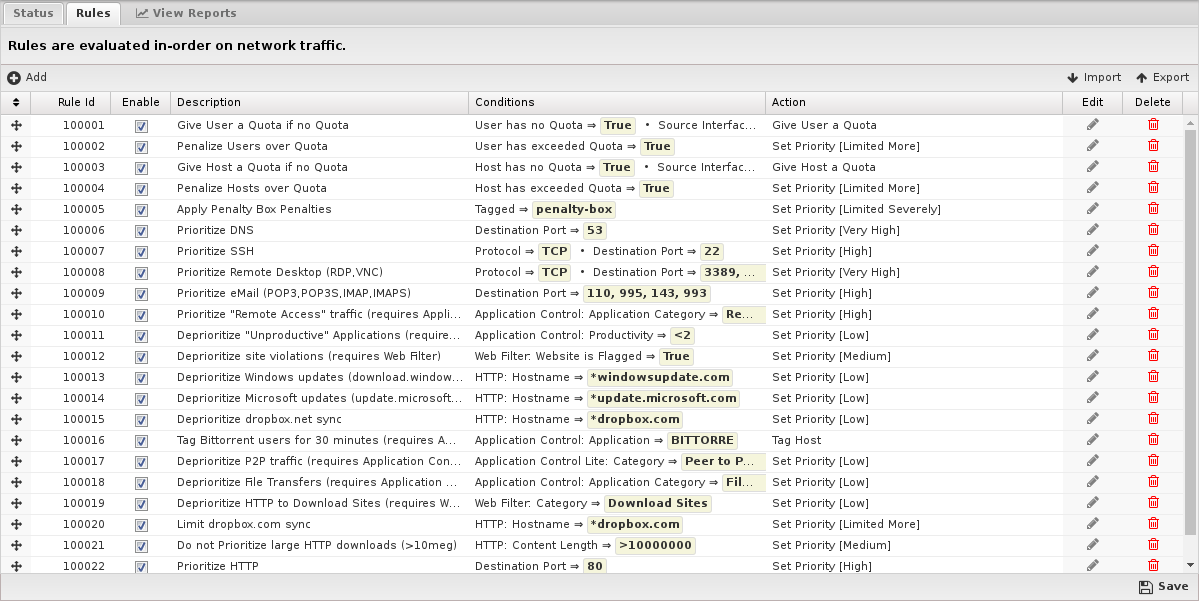Select penalty-box condition value tag
Screen dimensions: 1199x601
coord(574,210)
